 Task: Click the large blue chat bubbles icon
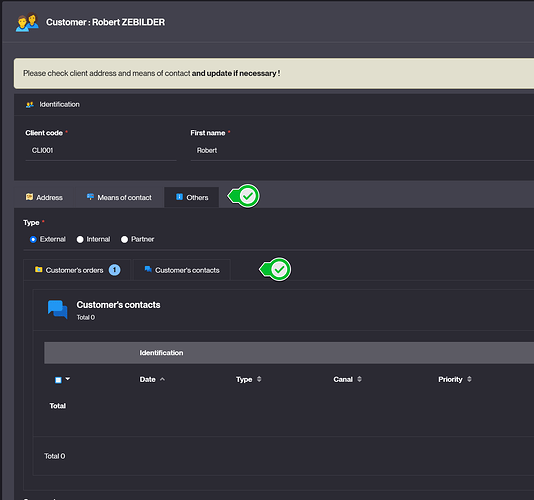click(x=58, y=309)
